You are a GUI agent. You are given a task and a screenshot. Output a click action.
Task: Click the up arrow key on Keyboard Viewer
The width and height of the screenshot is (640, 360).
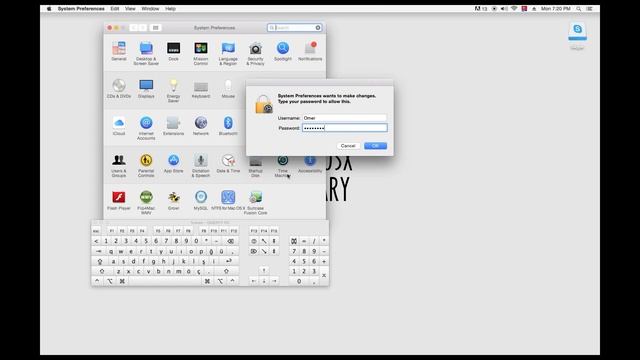264,271
